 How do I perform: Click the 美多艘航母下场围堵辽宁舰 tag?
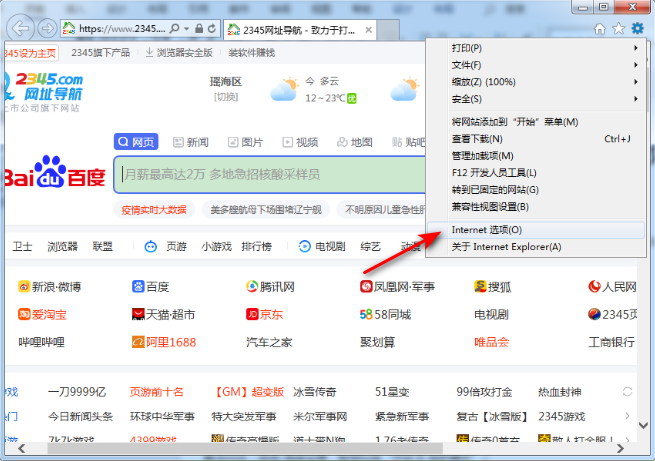click(x=266, y=210)
